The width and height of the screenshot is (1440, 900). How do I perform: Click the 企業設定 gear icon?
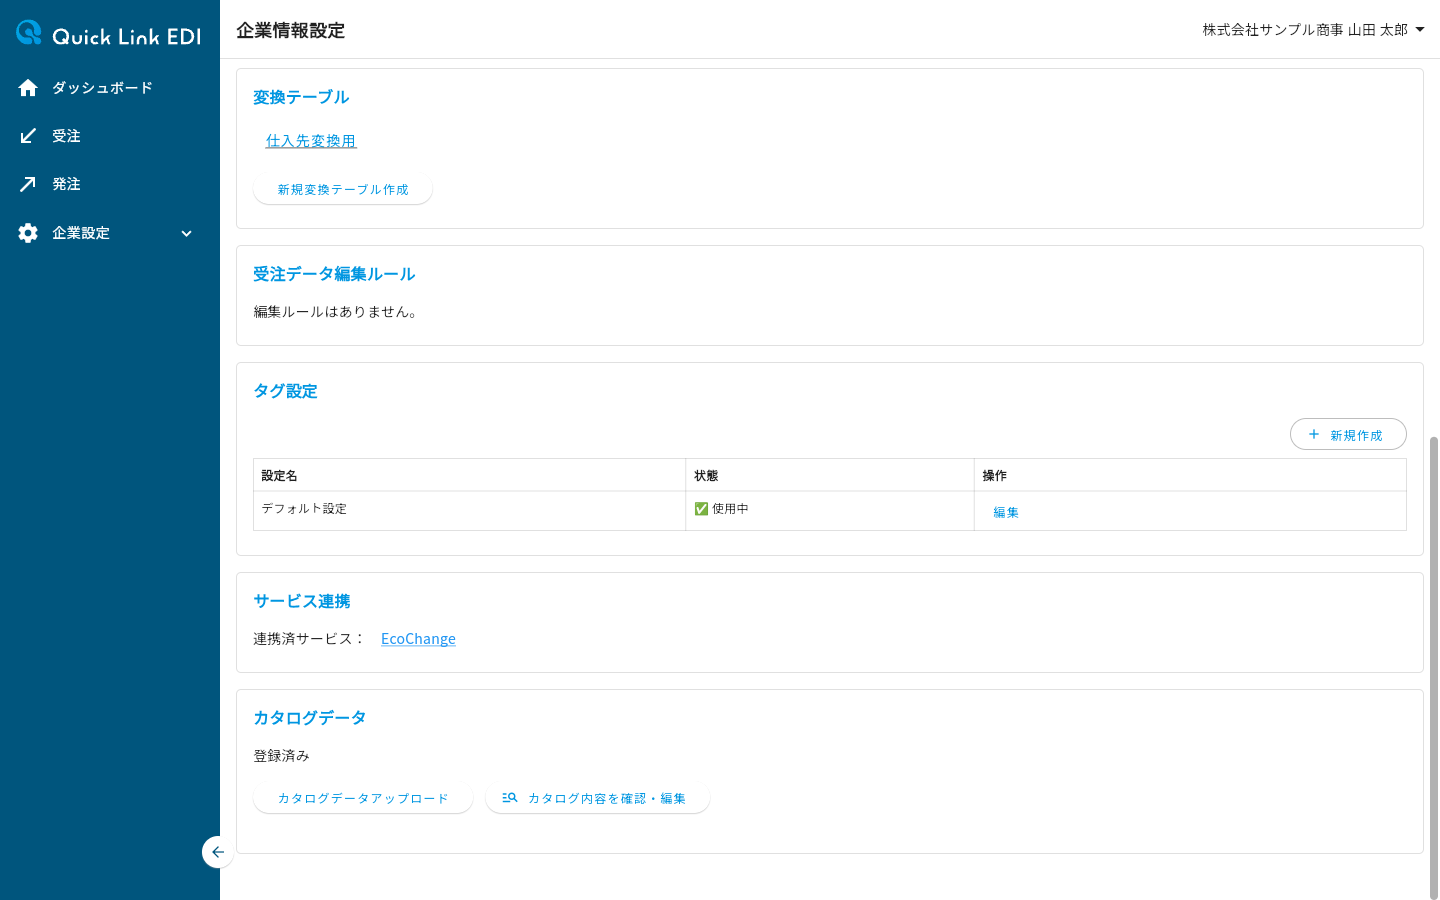28,233
